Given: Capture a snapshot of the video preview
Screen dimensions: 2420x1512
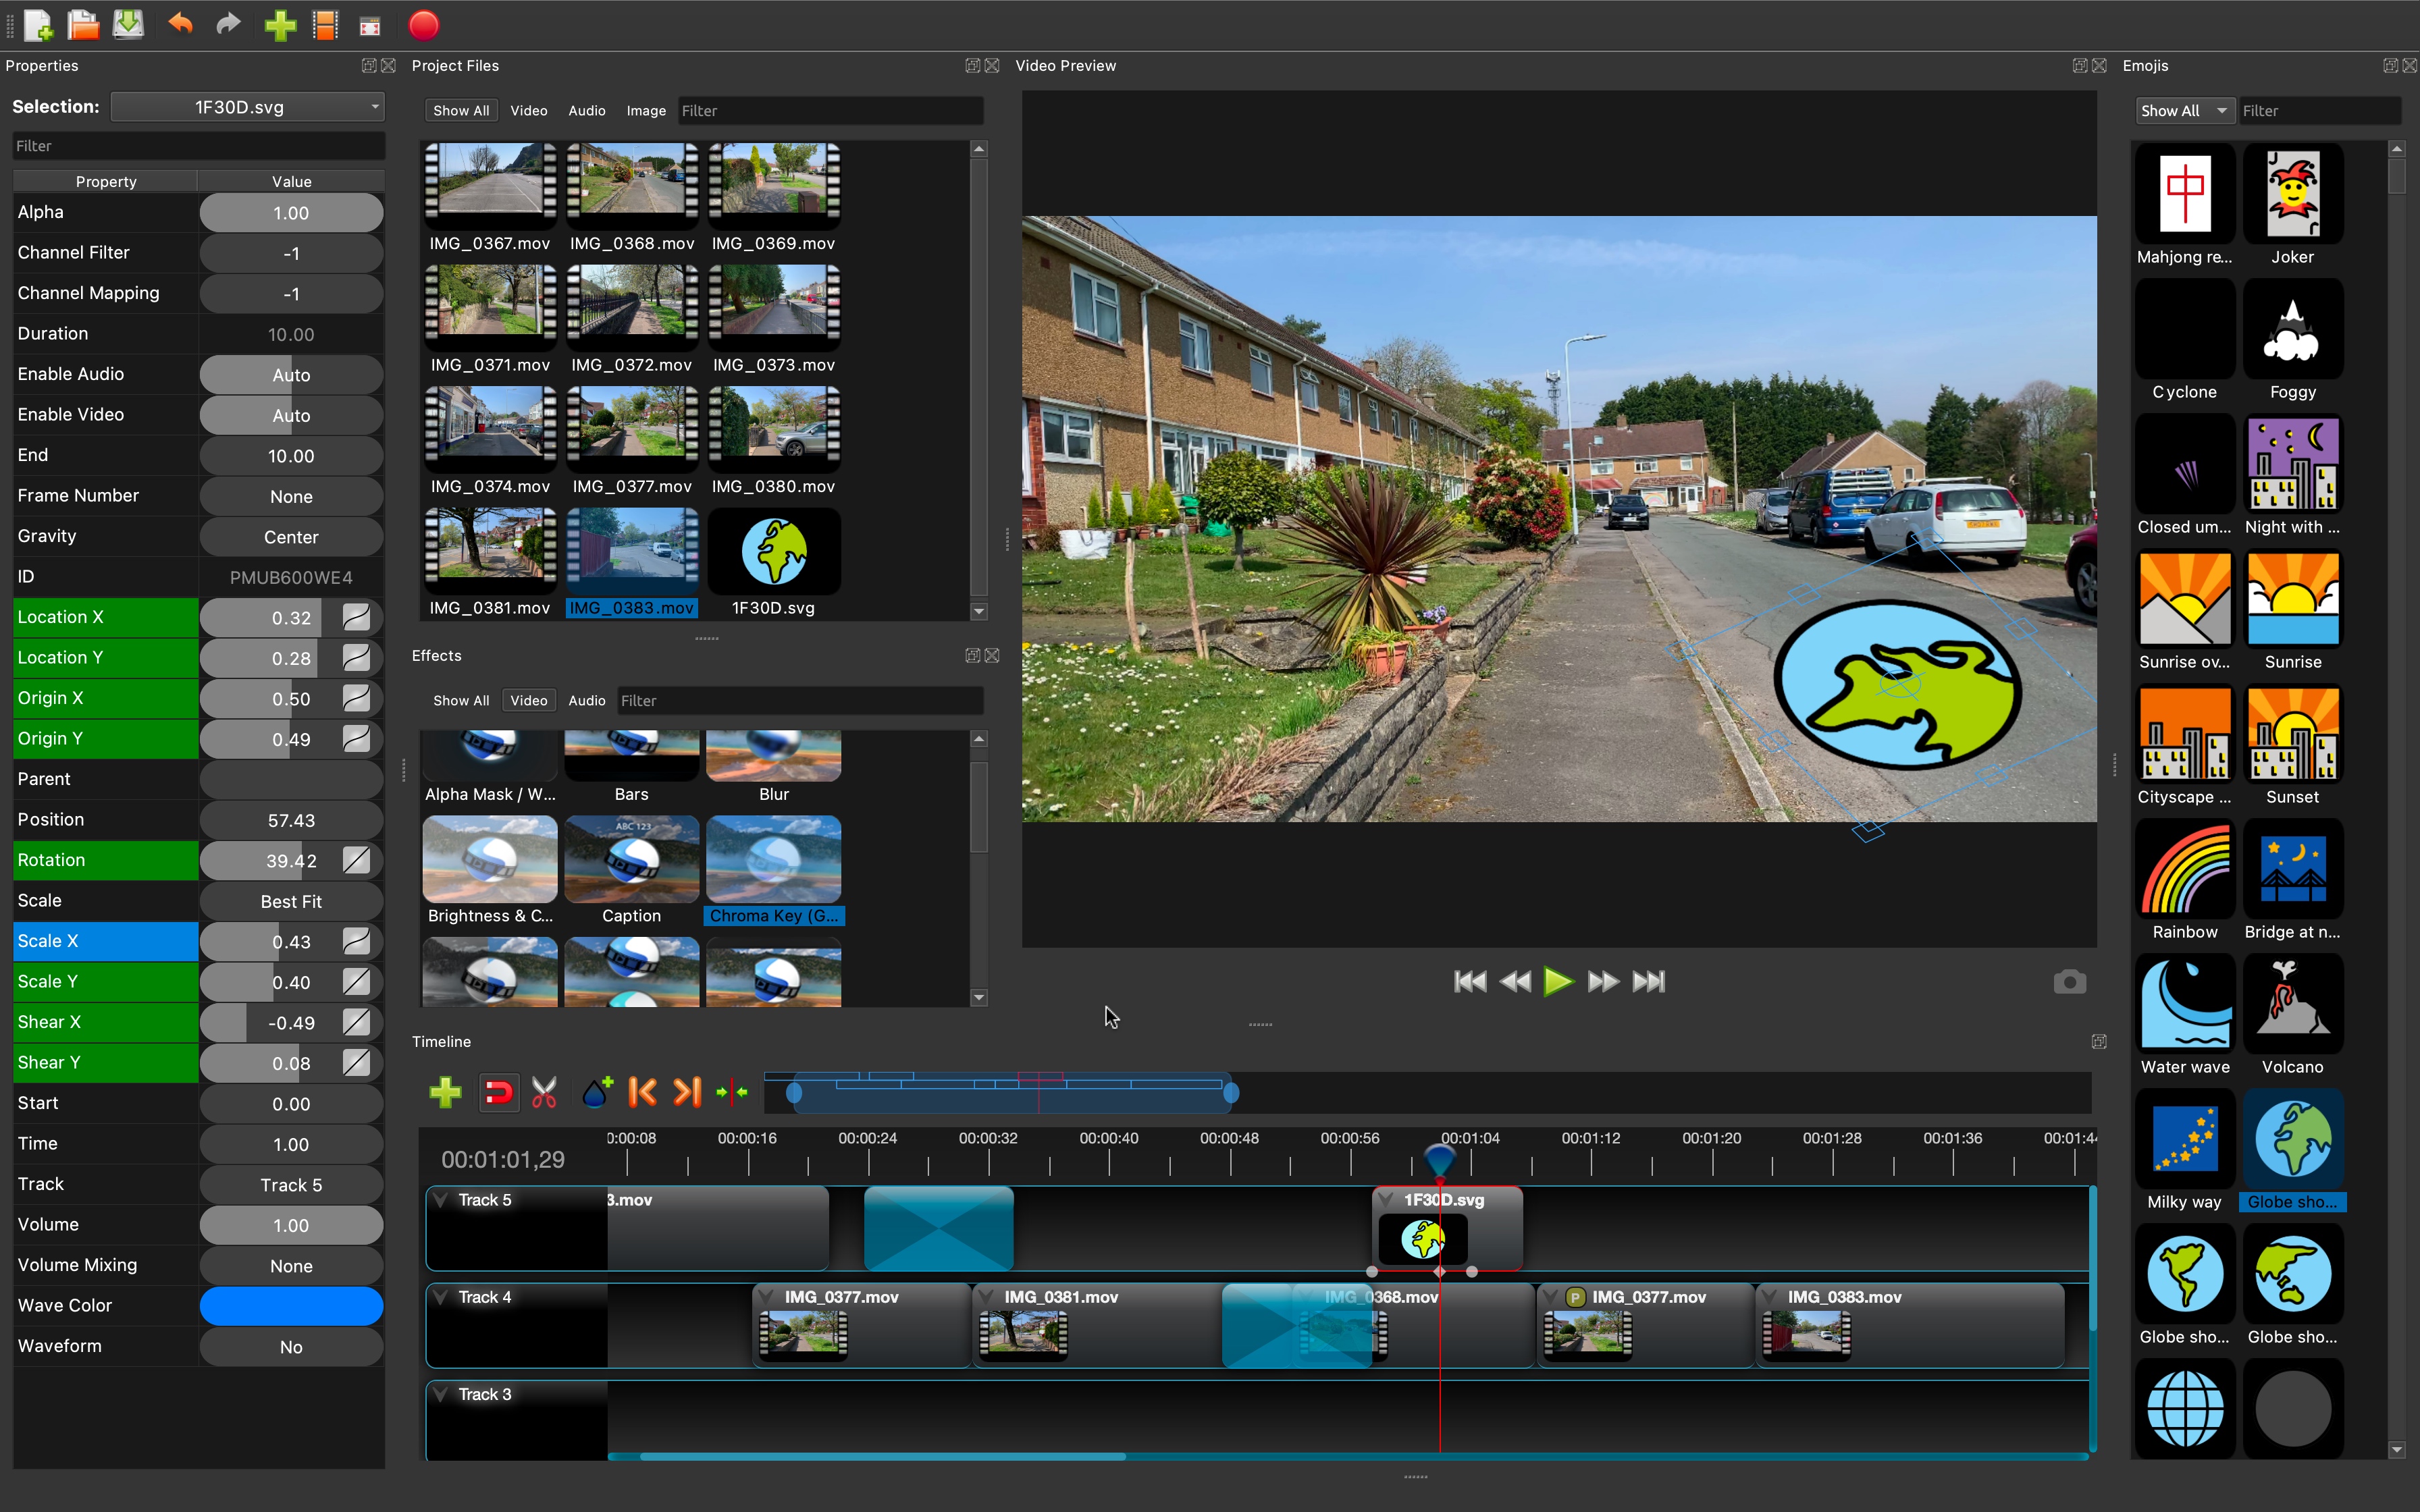Looking at the screenshot, I should point(2069,981).
